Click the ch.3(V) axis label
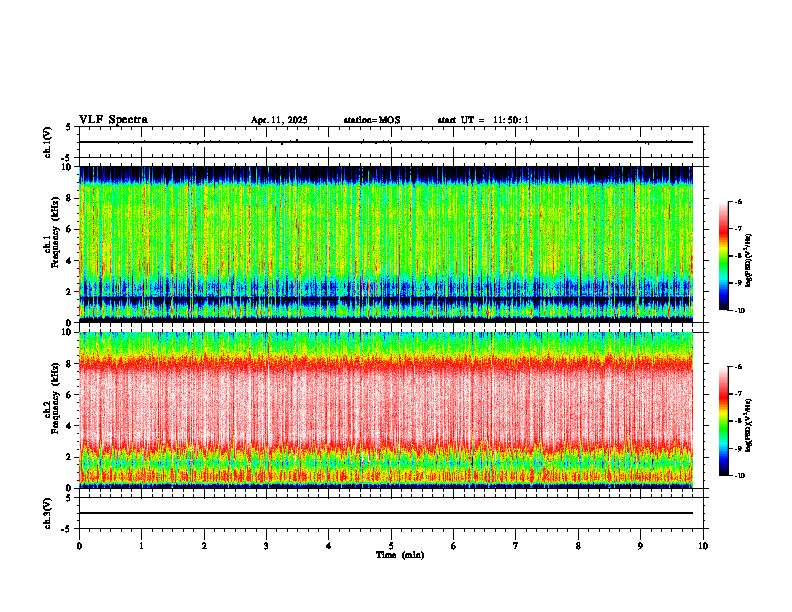This screenshot has height=612, width=792. tap(48, 513)
